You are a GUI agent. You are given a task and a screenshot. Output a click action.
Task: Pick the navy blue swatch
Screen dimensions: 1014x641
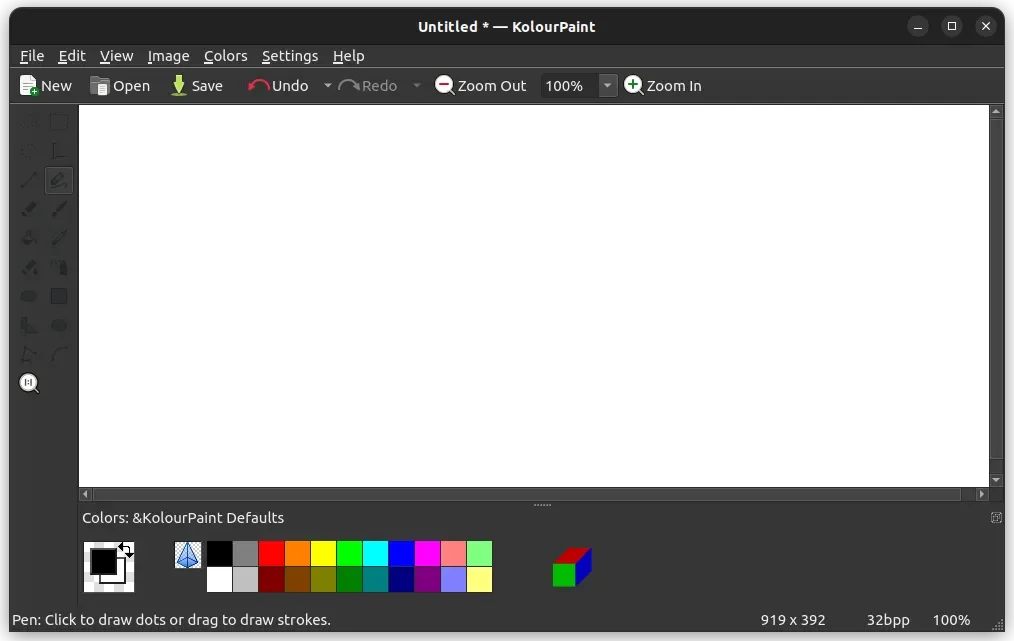tap(402, 580)
